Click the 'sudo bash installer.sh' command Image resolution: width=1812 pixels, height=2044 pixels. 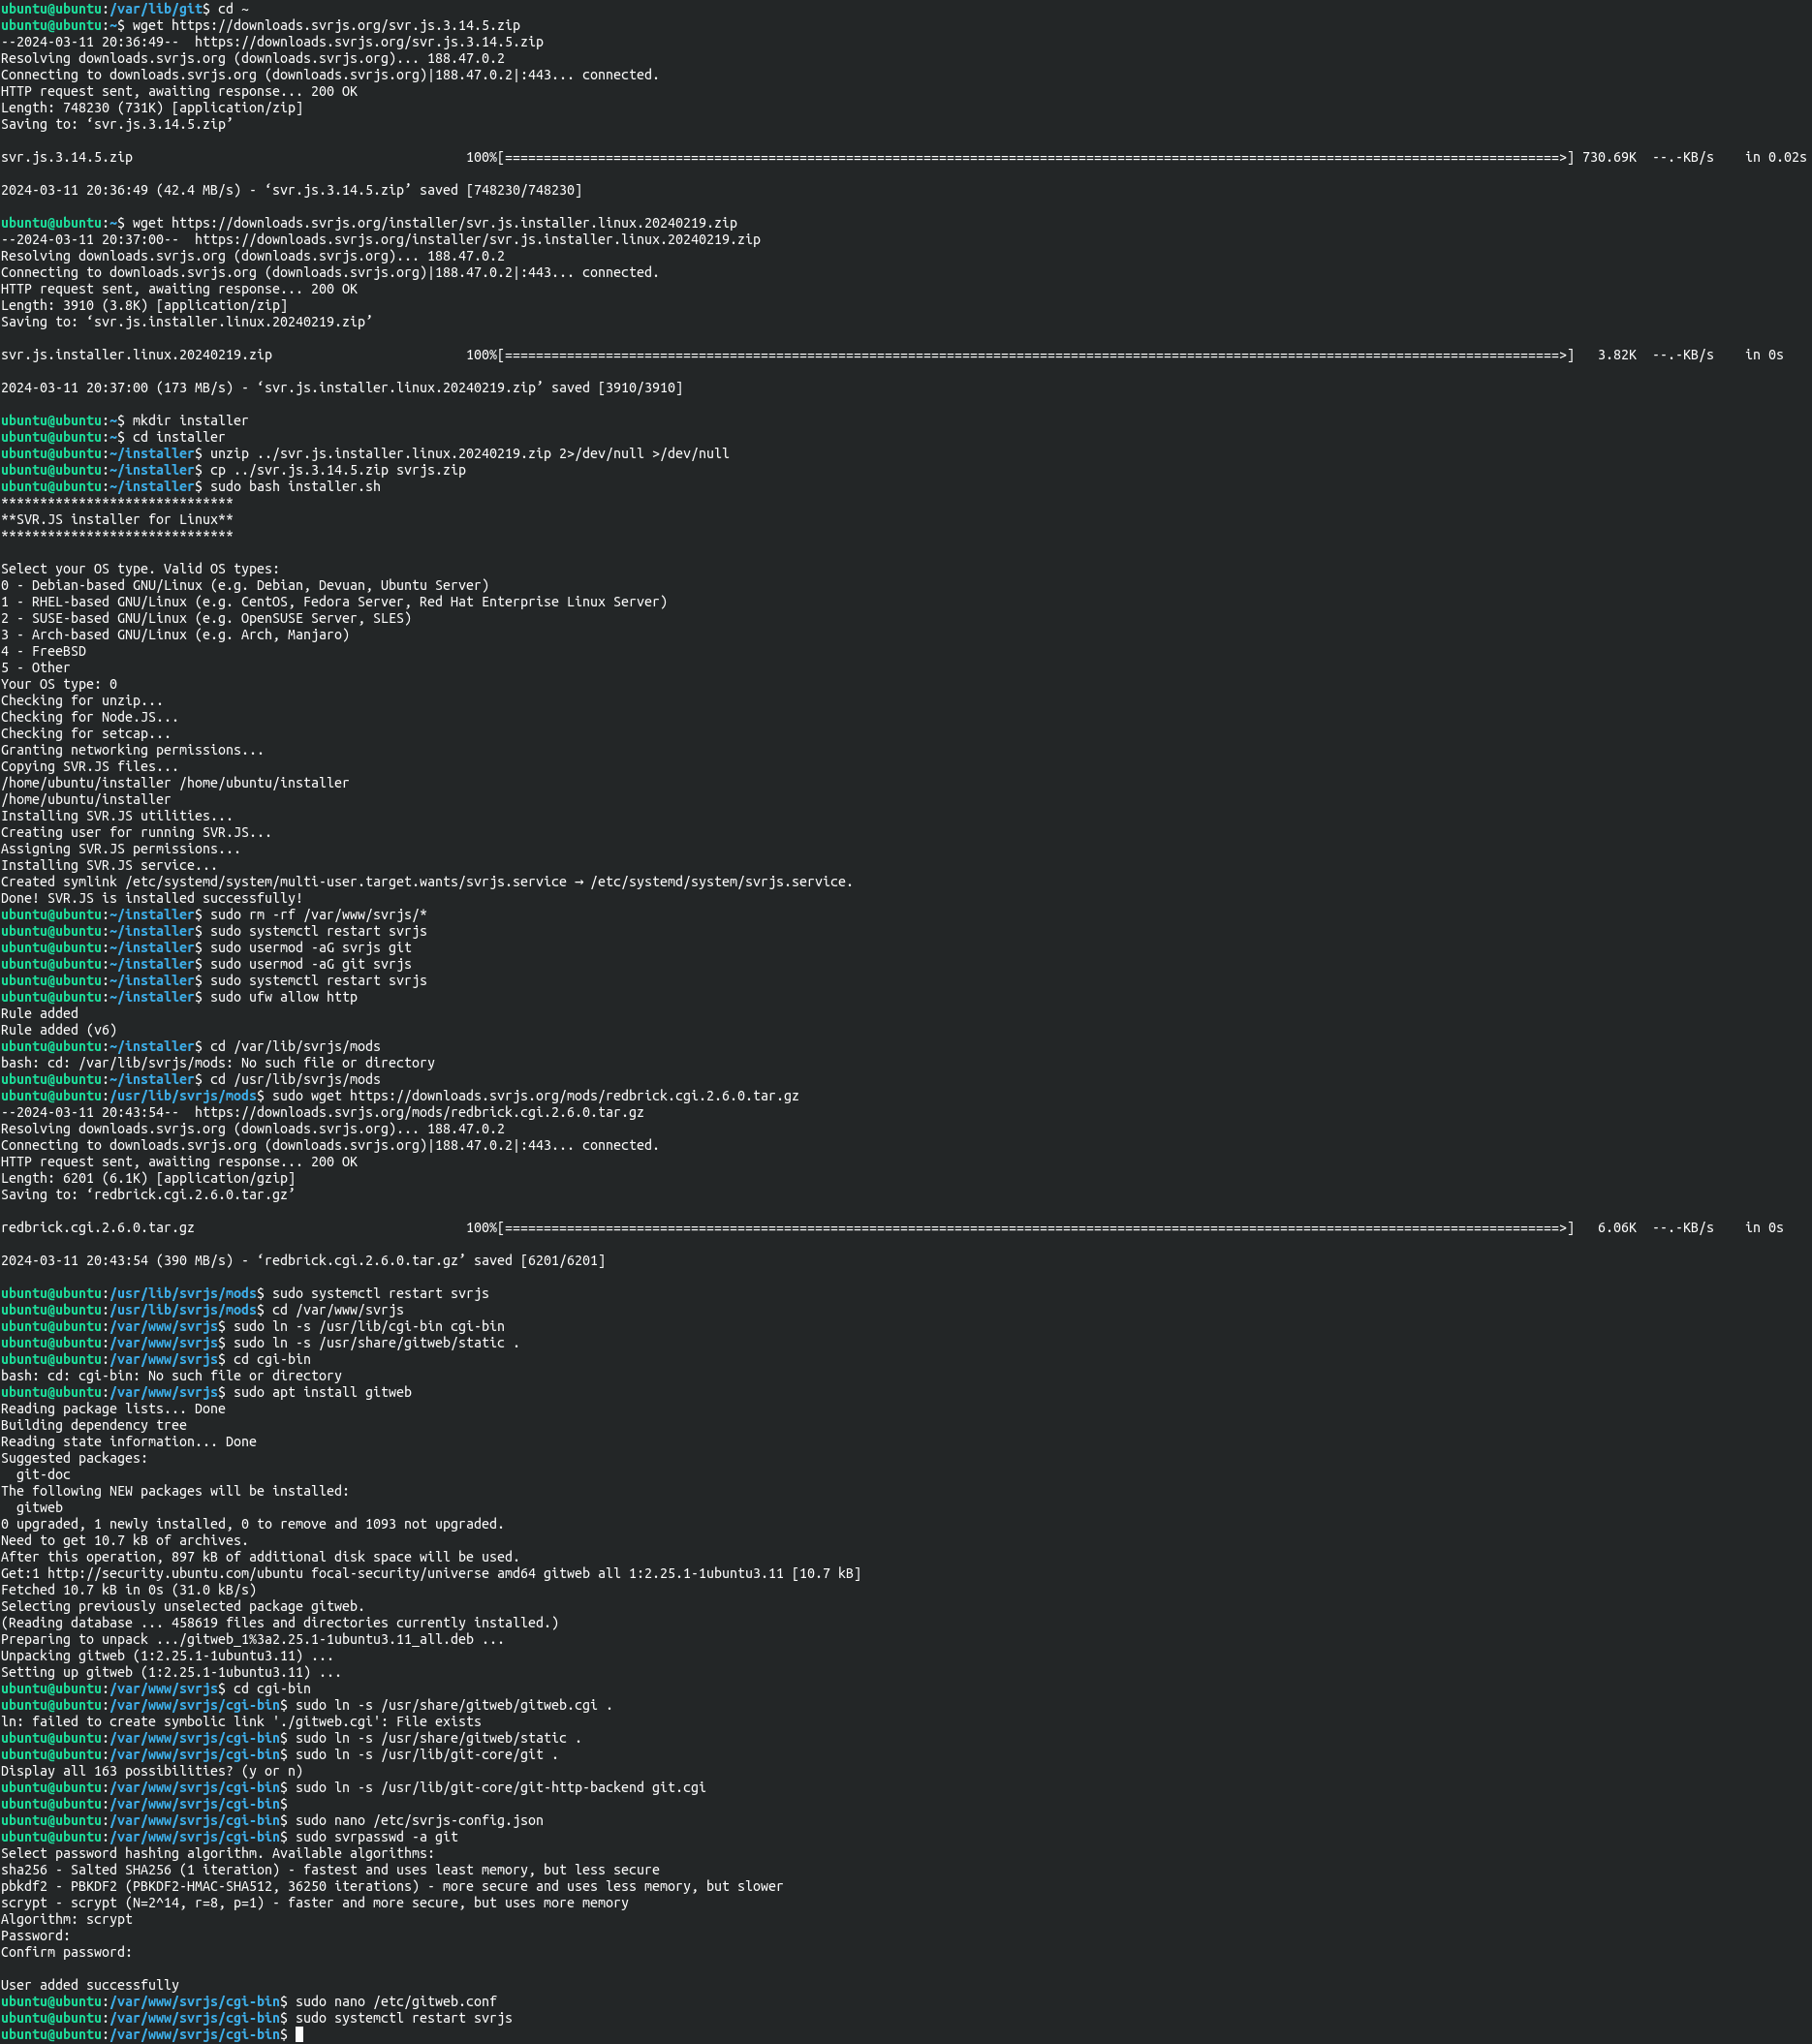tap(295, 486)
